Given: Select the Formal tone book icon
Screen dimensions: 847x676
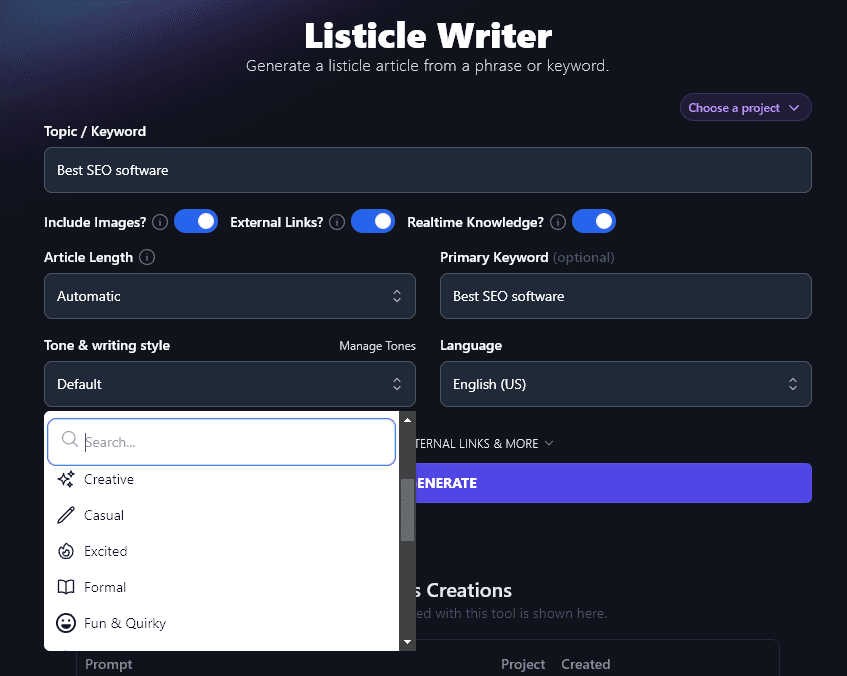Looking at the screenshot, I should [x=68, y=587].
